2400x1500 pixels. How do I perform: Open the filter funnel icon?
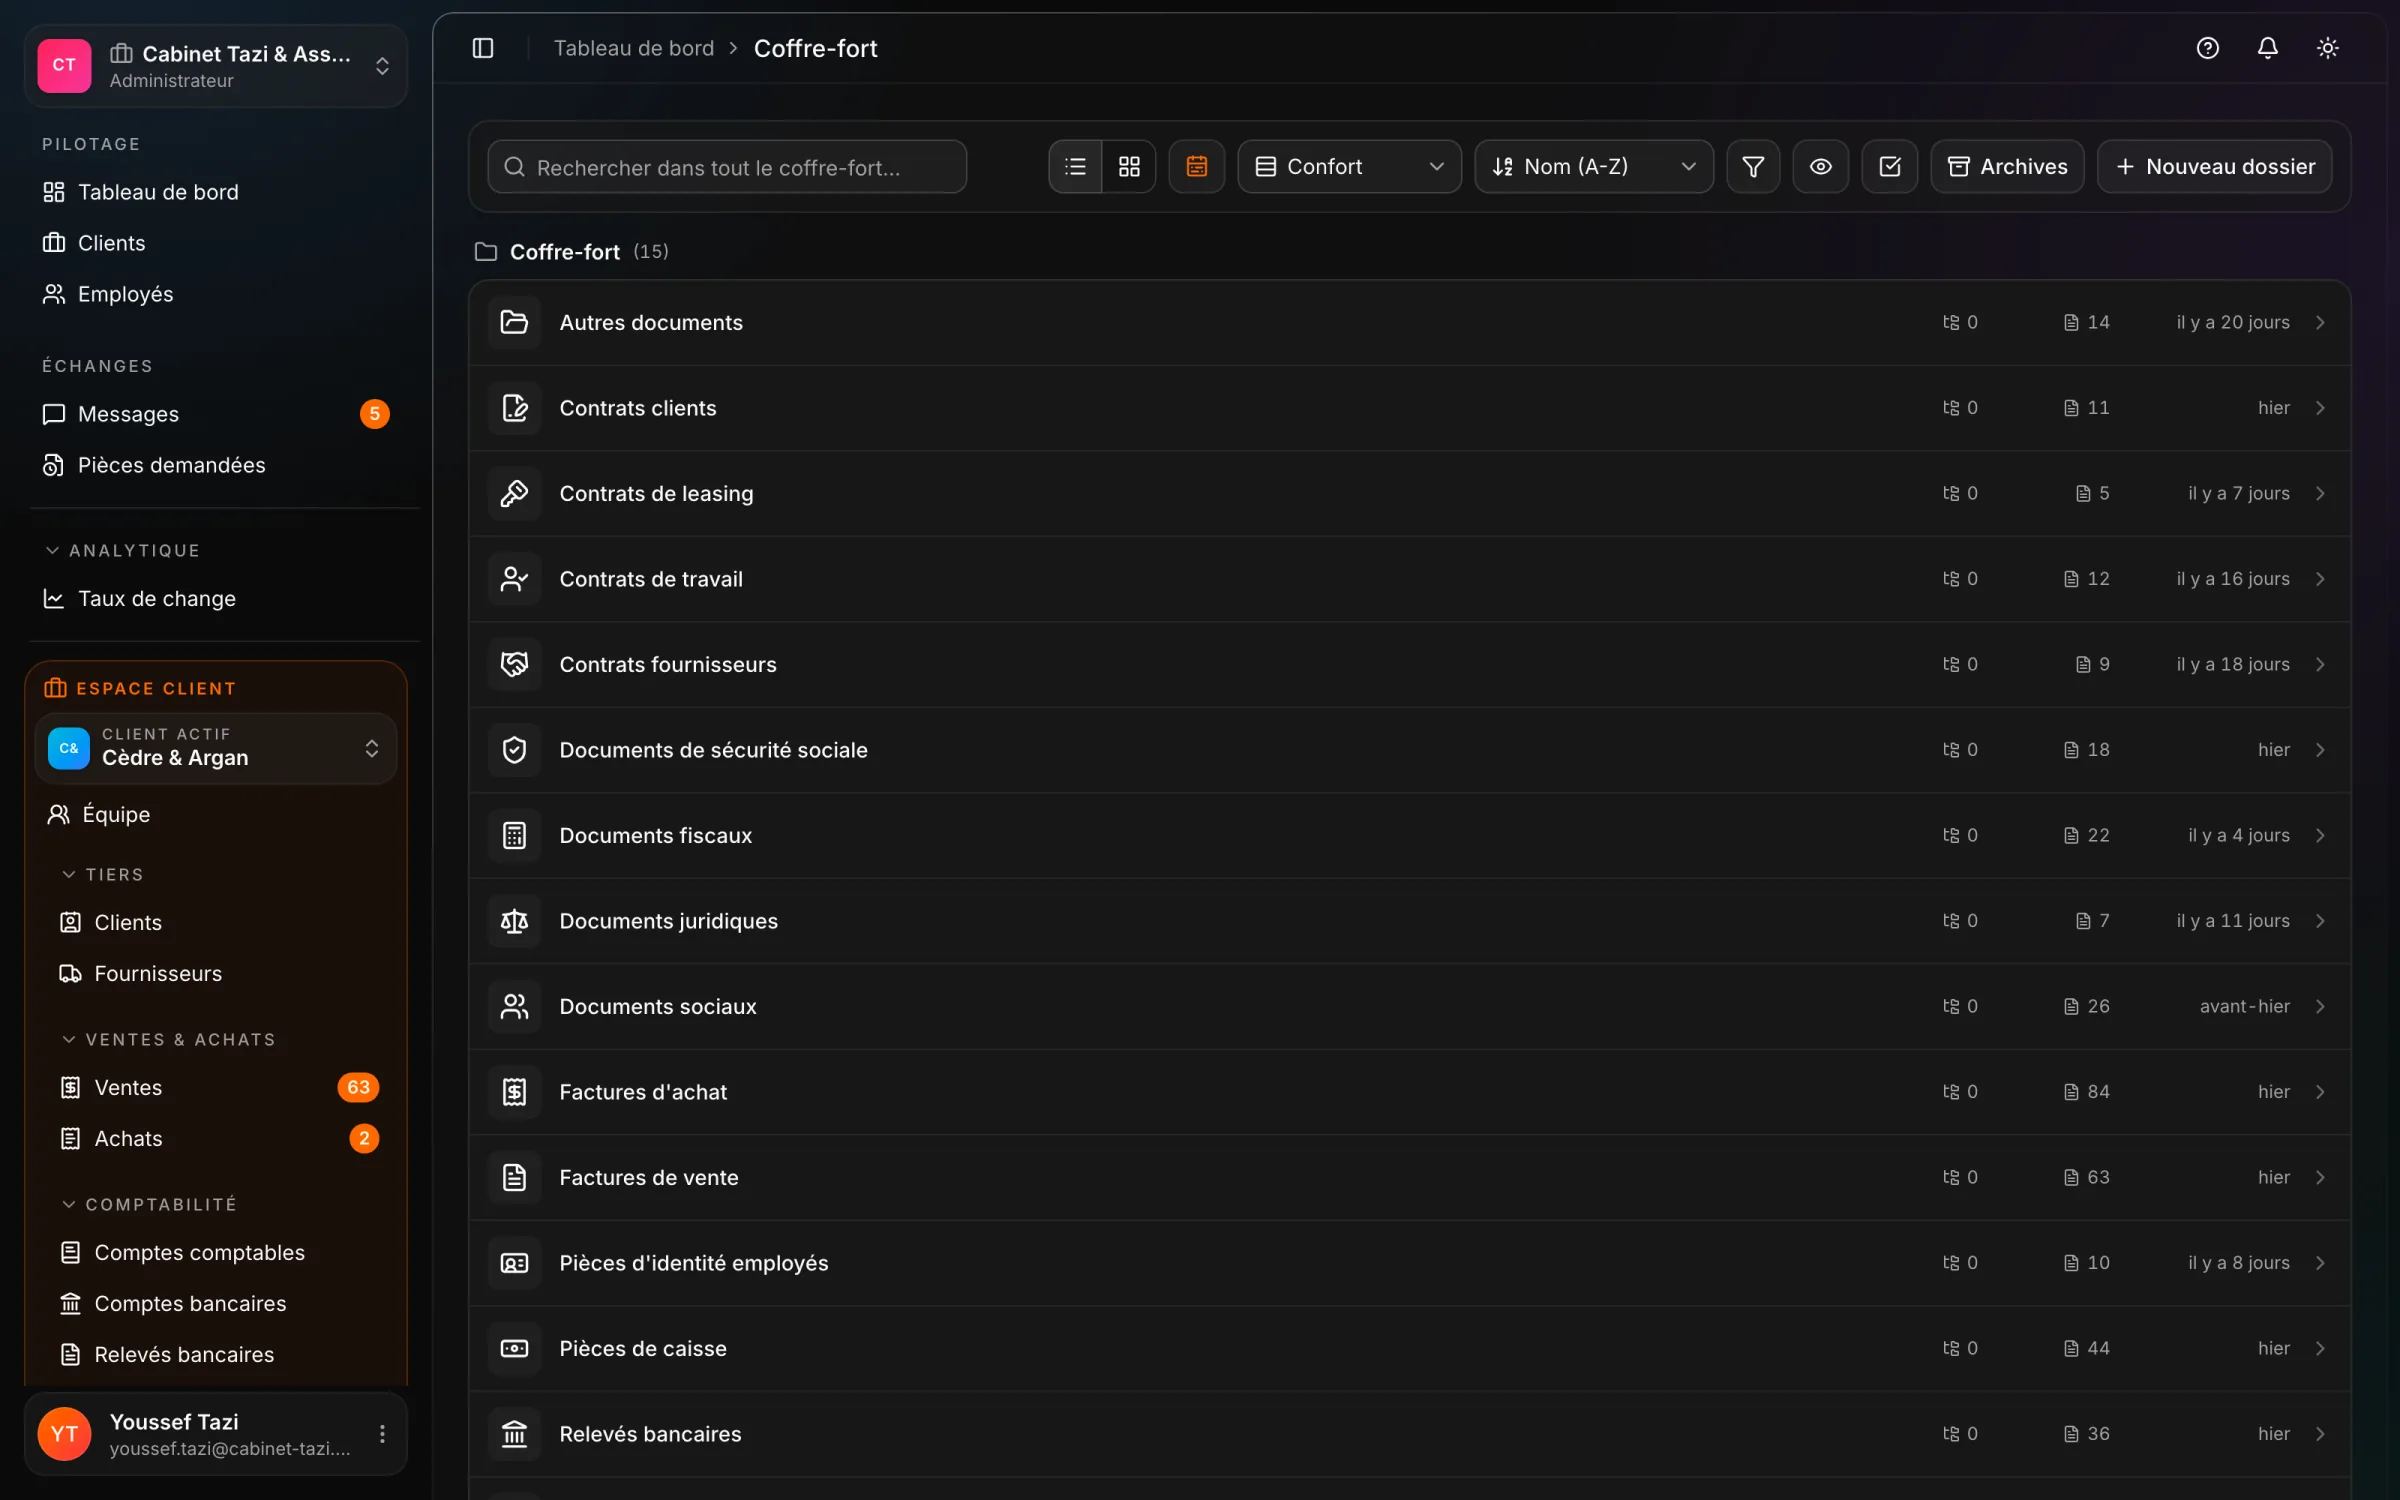pyautogui.click(x=1753, y=166)
